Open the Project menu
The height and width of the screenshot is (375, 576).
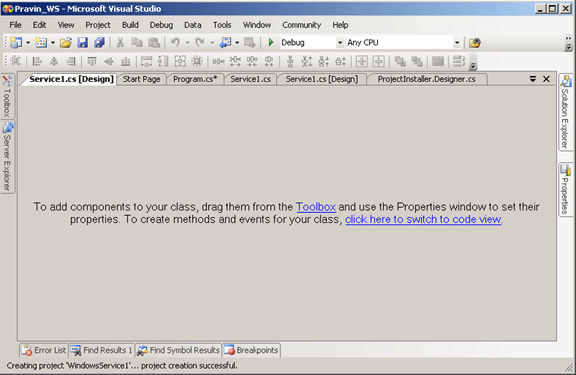point(98,25)
